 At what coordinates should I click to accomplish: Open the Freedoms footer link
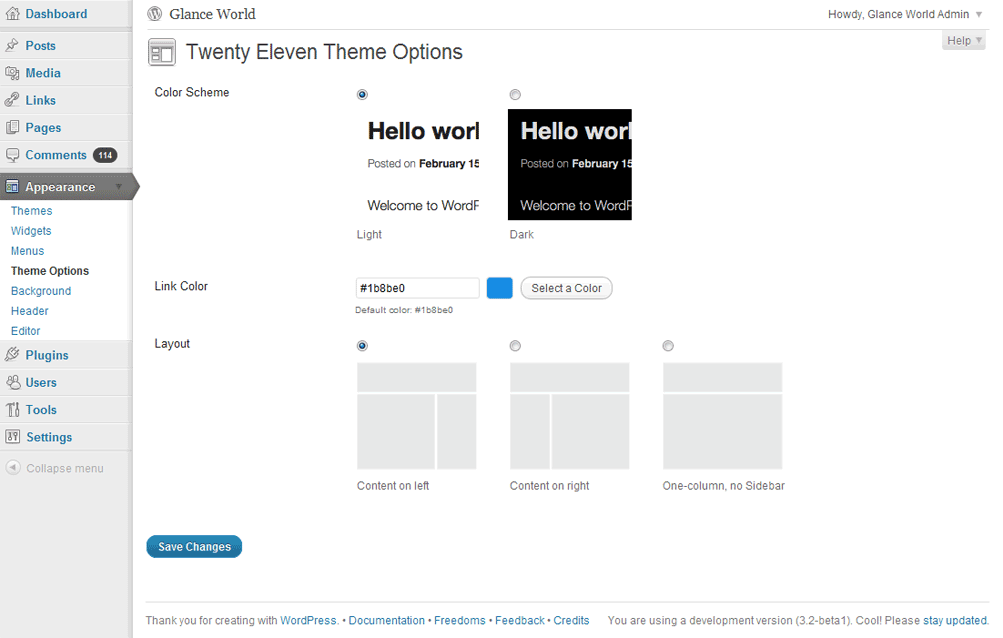(x=459, y=620)
